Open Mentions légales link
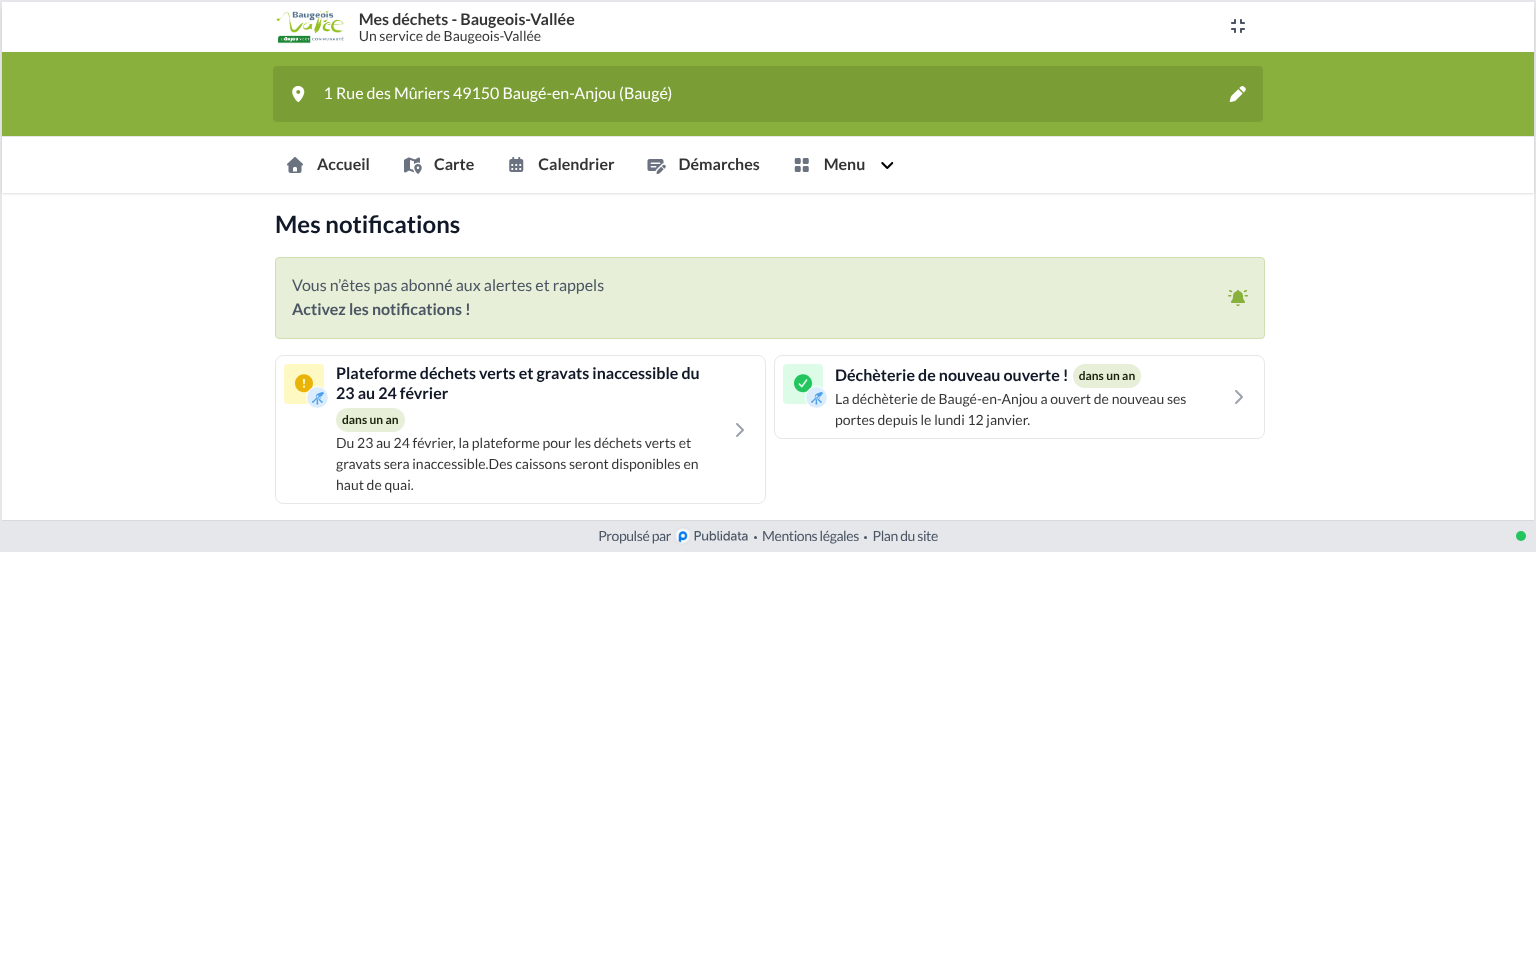The width and height of the screenshot is (1536, 960). tap(810, 537)
